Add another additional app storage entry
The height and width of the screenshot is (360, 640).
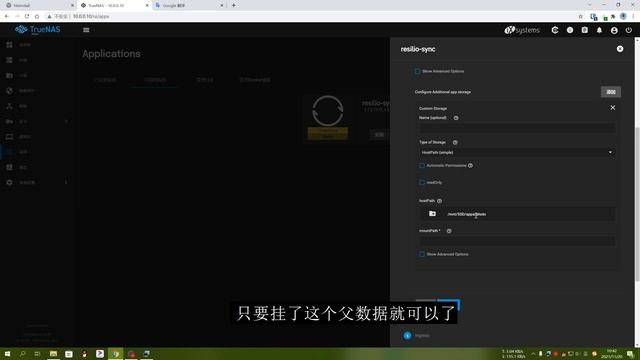tap(611, 92)
